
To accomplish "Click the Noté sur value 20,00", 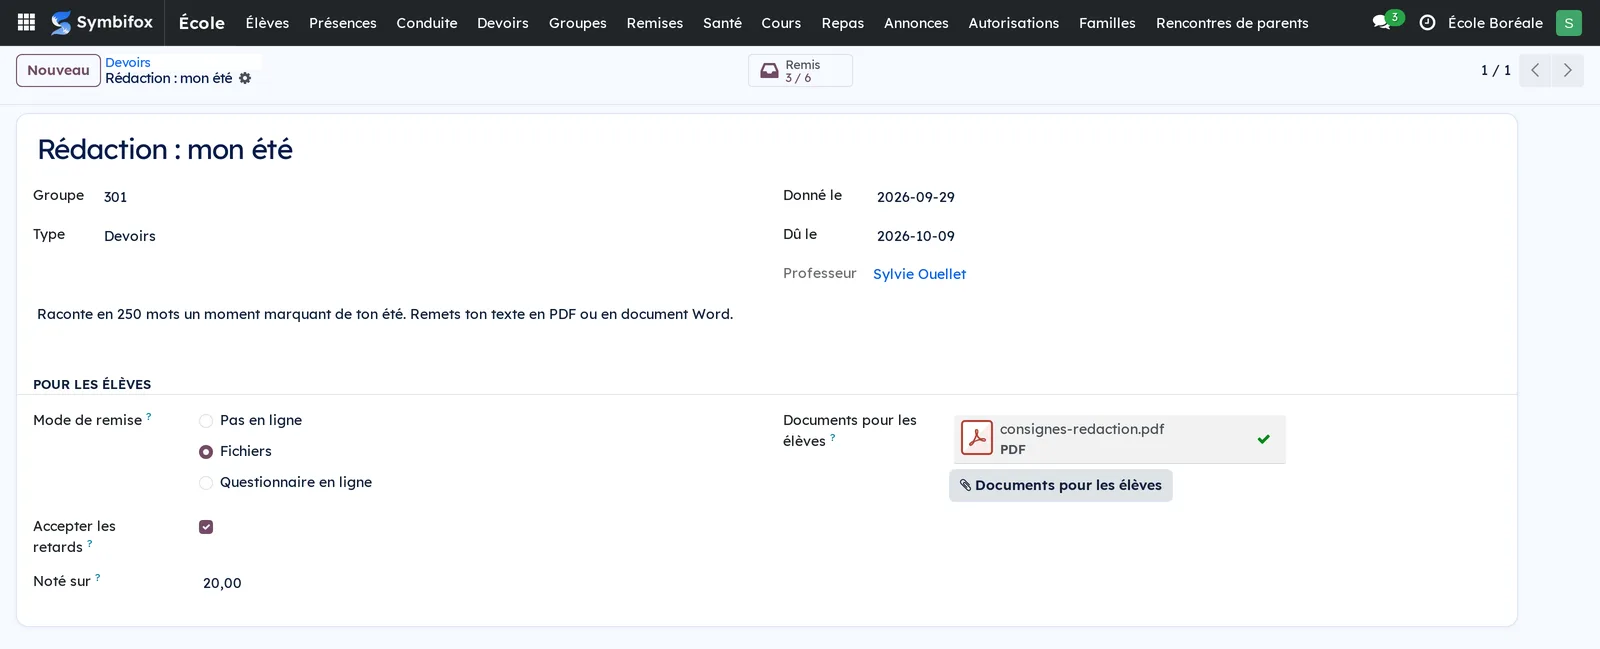I will click(222, 583).
